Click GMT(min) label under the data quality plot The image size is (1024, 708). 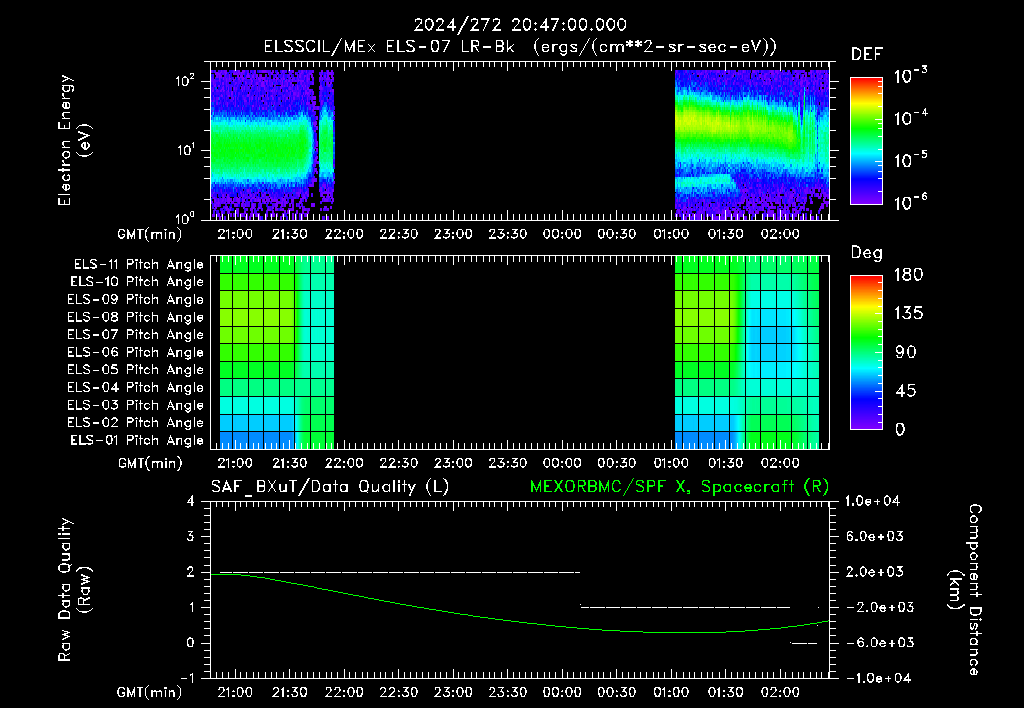pos(150,692)
